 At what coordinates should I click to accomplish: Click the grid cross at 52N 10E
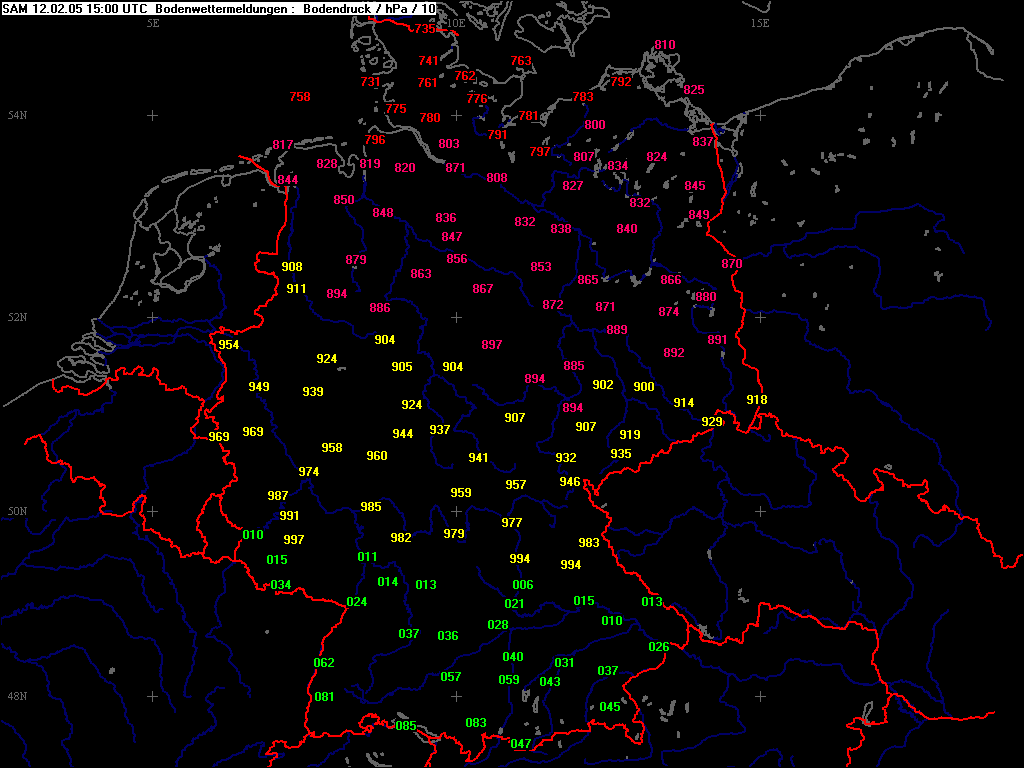pos(456,317)
